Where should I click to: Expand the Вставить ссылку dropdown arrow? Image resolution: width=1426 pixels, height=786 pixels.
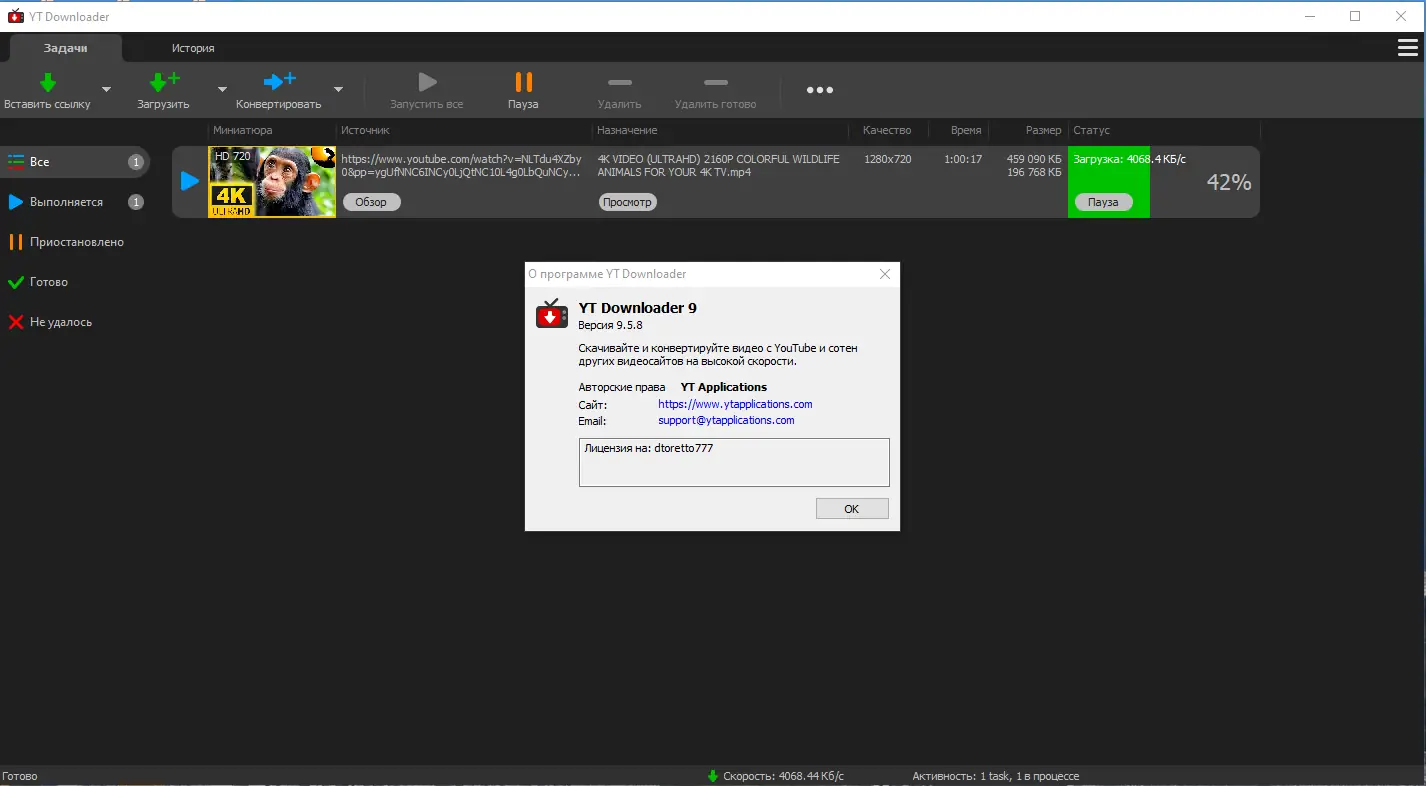coord(106,89)
